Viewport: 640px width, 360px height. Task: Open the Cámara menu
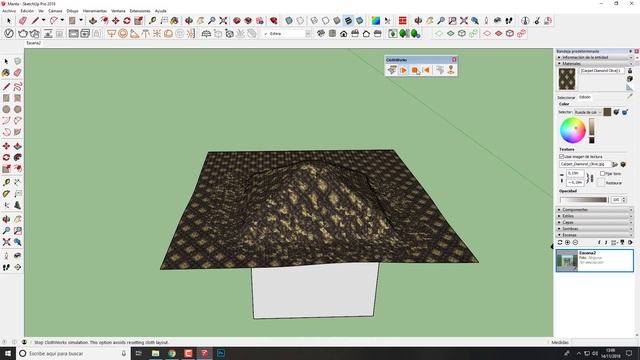coord(55,11)
